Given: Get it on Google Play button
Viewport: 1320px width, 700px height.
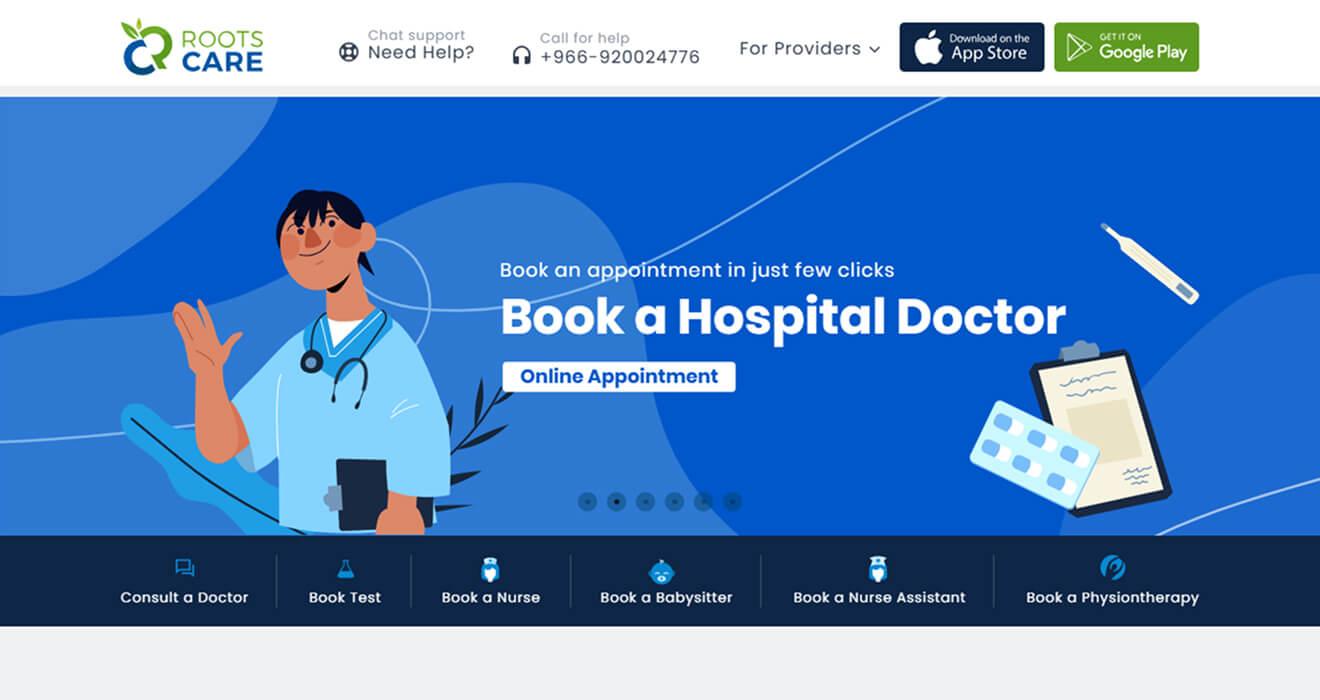Looking at the screenshot, I should [x=1126, y=47].
